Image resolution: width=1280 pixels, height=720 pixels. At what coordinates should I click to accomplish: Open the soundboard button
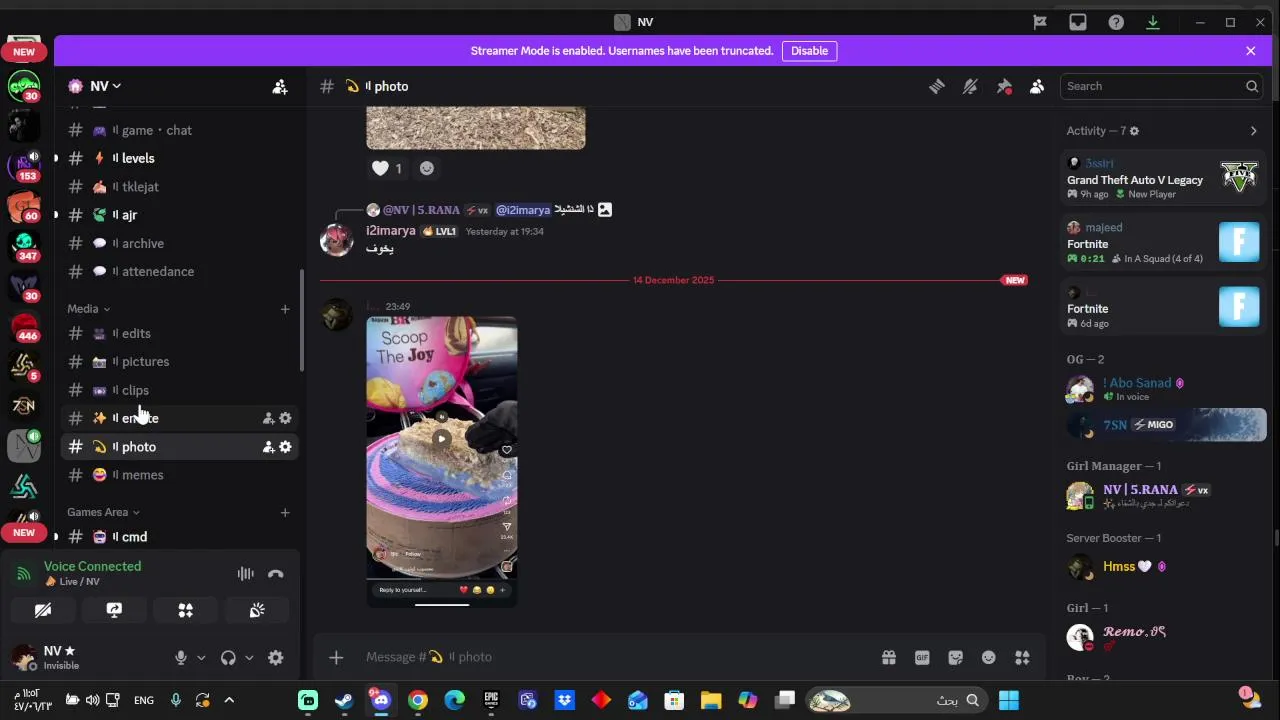[x=257, y=610]
